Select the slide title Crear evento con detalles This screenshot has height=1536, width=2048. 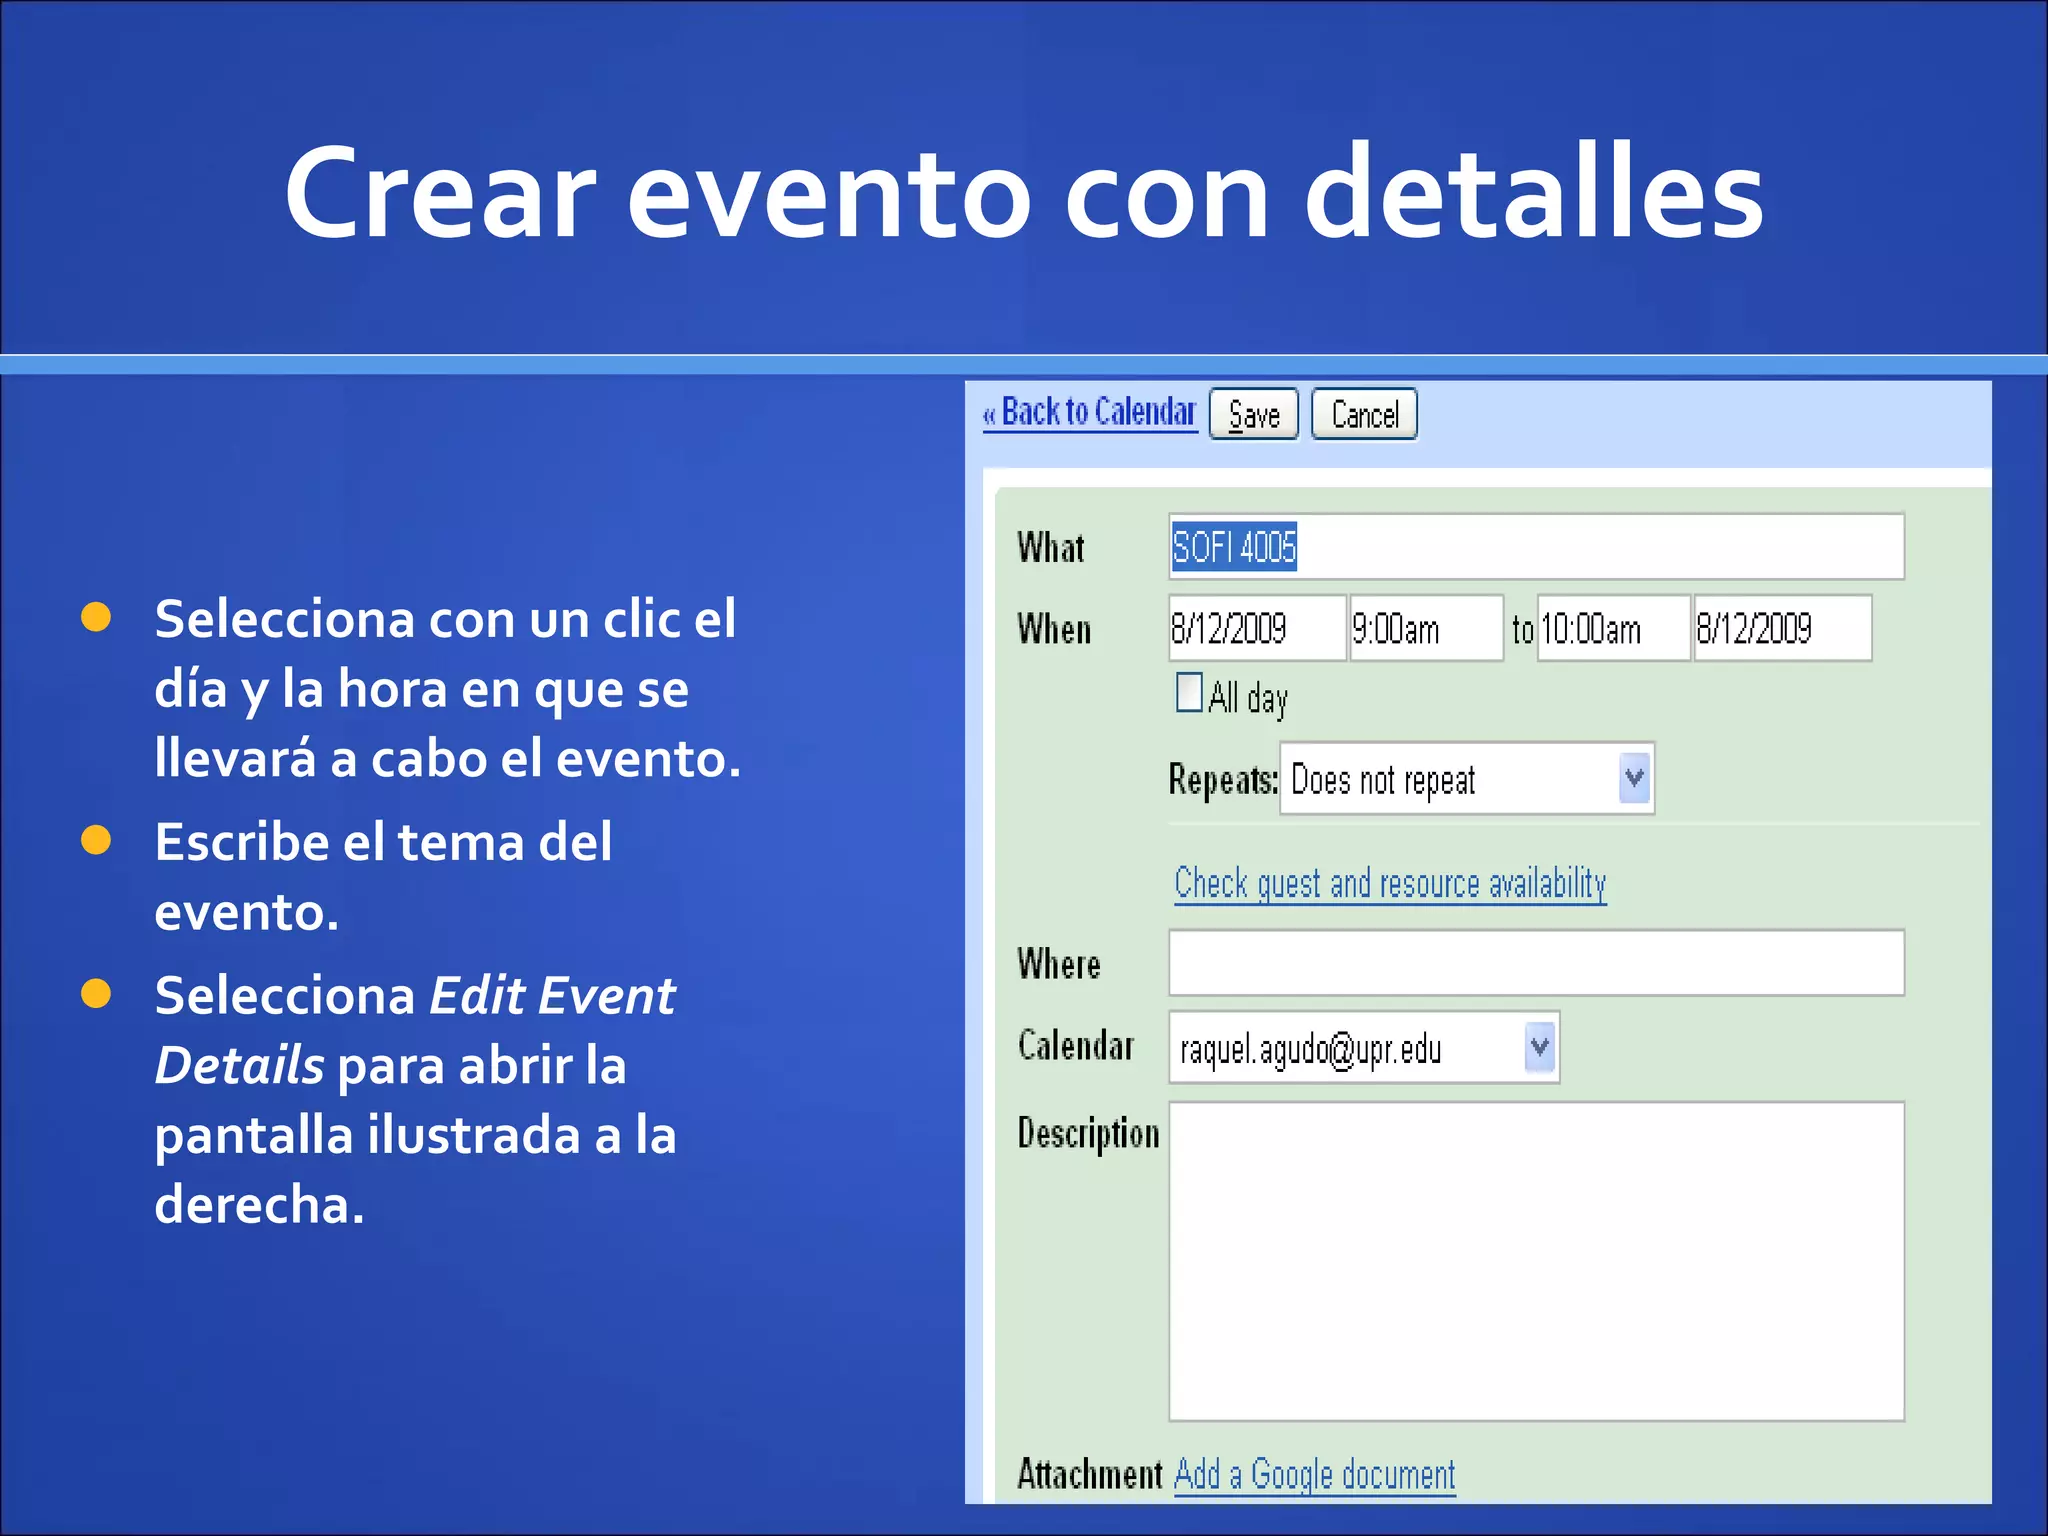click(1024, 192)
